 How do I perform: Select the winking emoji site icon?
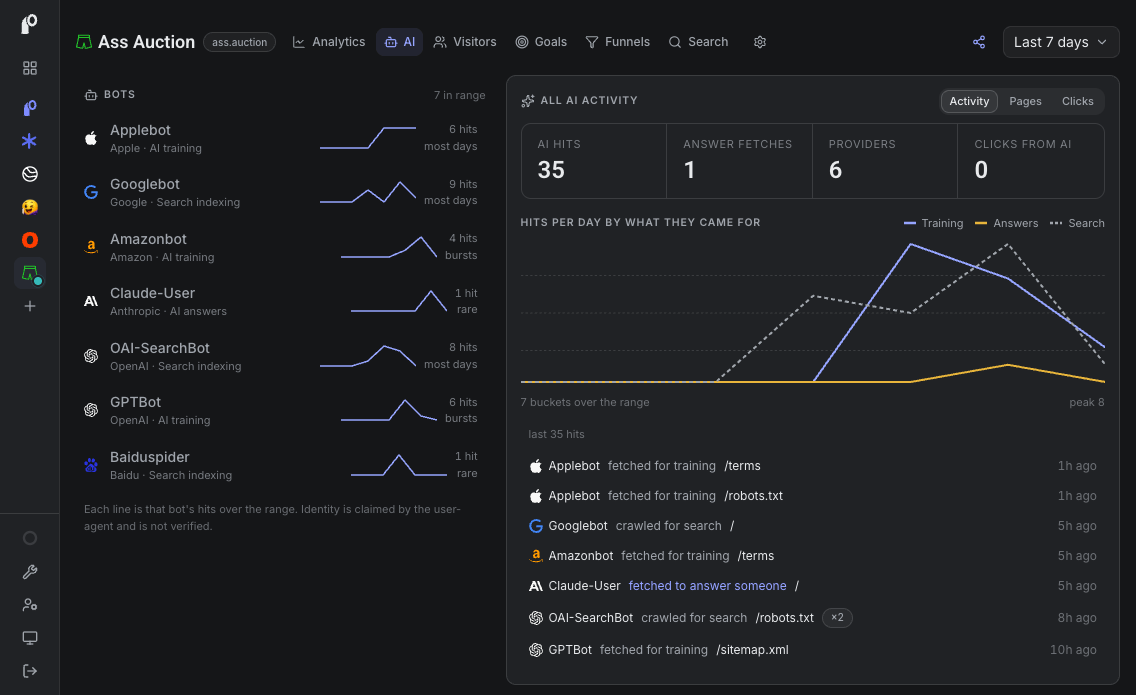(29, 207)
